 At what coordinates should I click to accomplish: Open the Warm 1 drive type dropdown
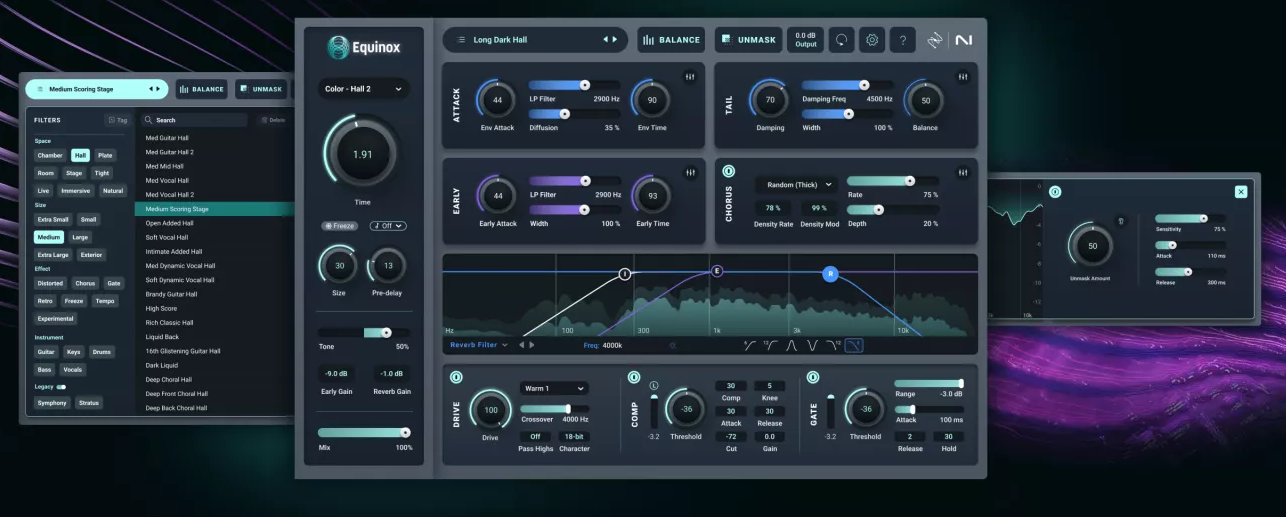[554, 388]
